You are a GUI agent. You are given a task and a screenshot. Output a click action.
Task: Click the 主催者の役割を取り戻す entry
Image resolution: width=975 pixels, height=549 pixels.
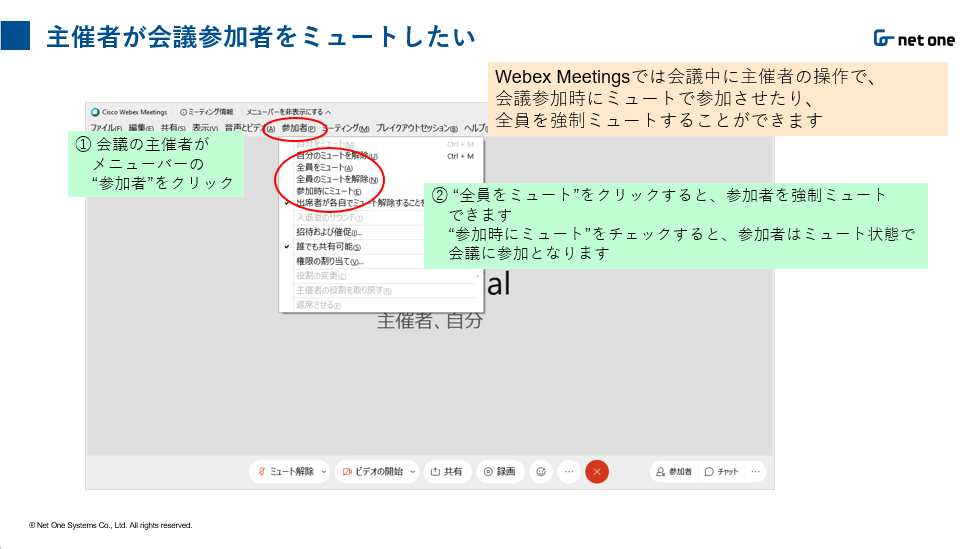[343, 290]
